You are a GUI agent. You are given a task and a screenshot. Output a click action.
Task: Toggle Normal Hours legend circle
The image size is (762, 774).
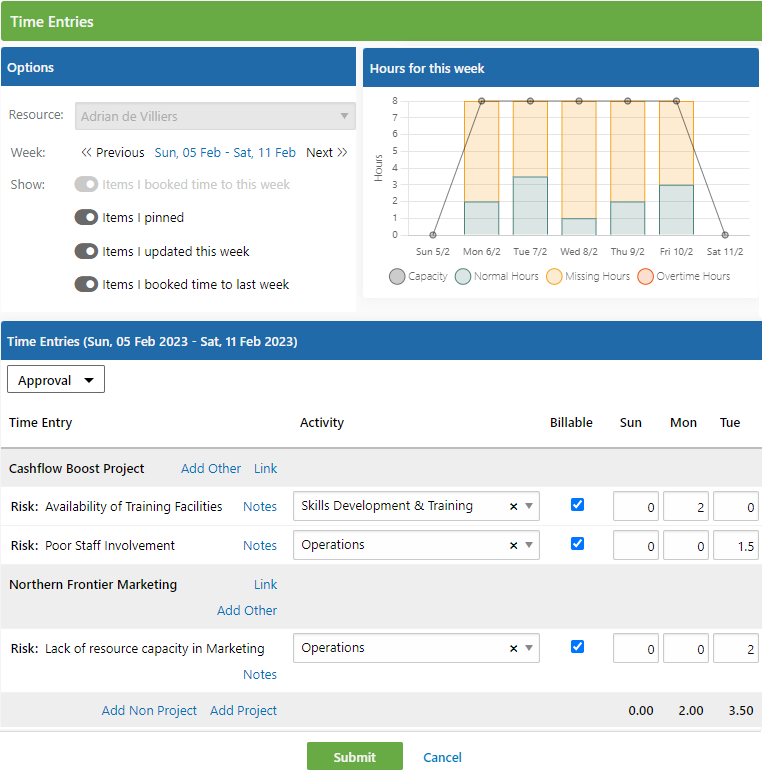462,276
